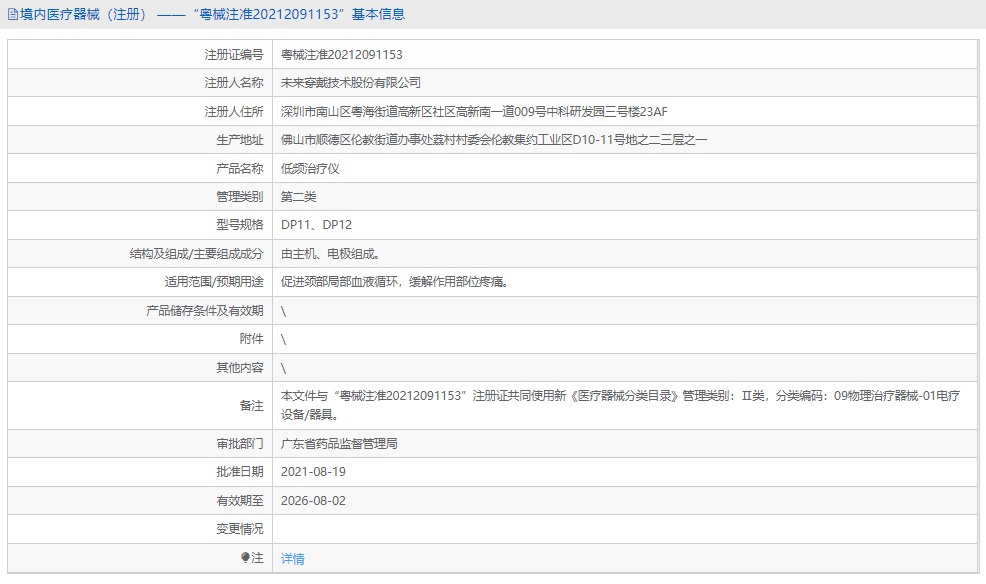
Task: Click the 生产地址 label
Action: coord(240,140)
